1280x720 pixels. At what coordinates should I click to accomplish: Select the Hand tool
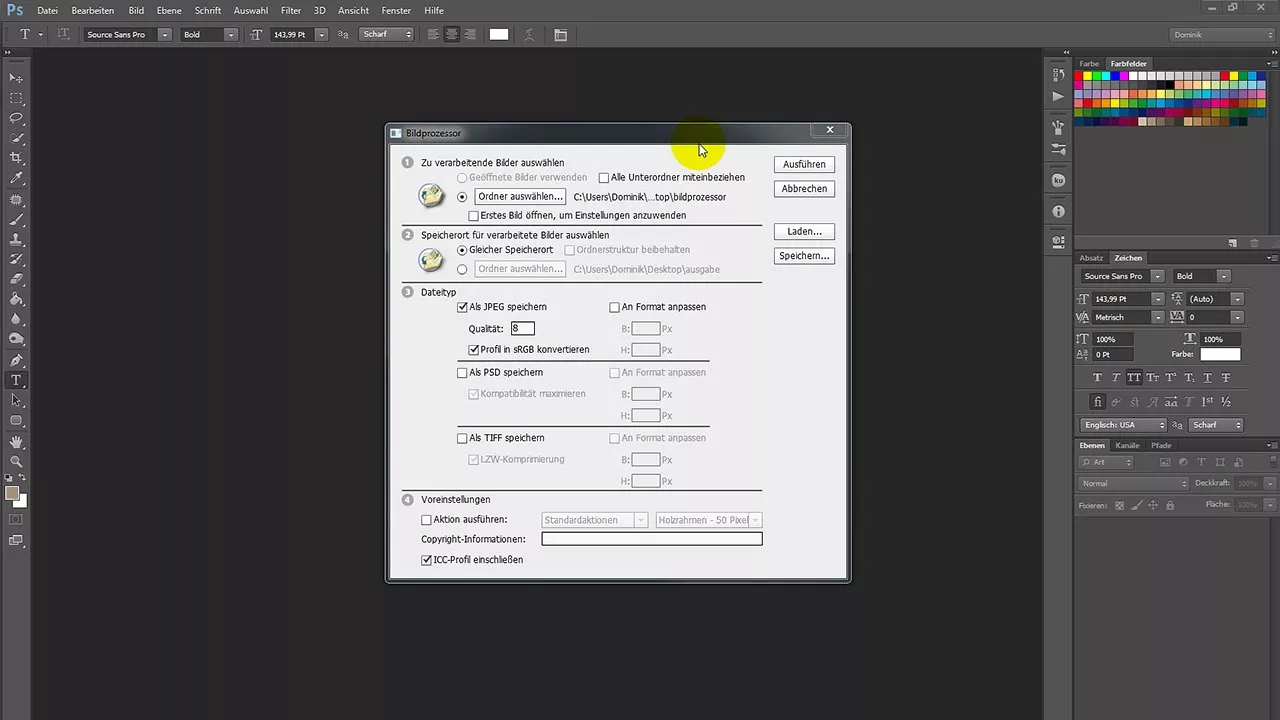pyautogui.click(x=16, y=441)
